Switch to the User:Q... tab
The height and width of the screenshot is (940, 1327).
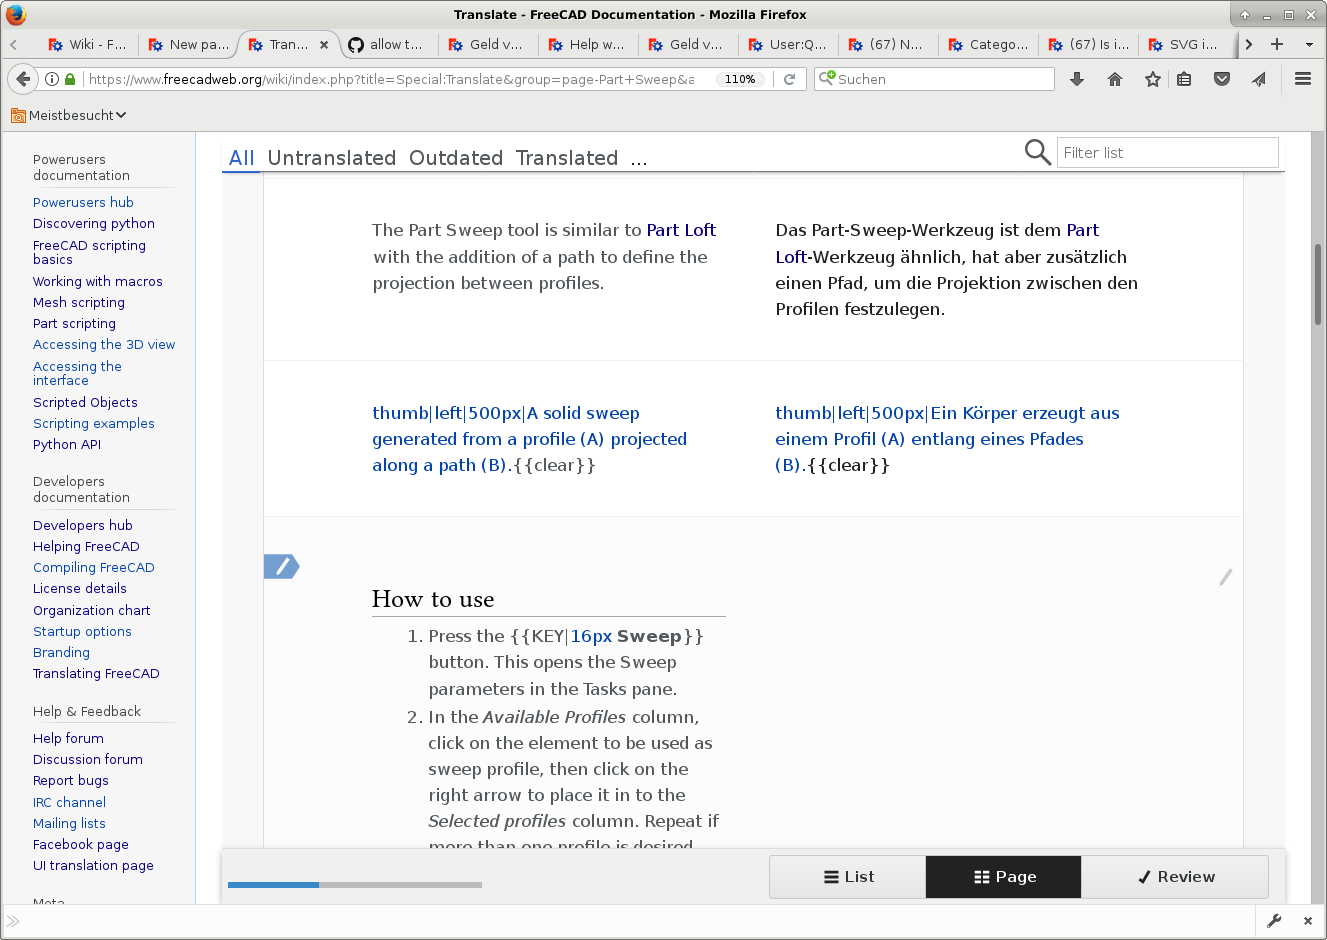787,44
